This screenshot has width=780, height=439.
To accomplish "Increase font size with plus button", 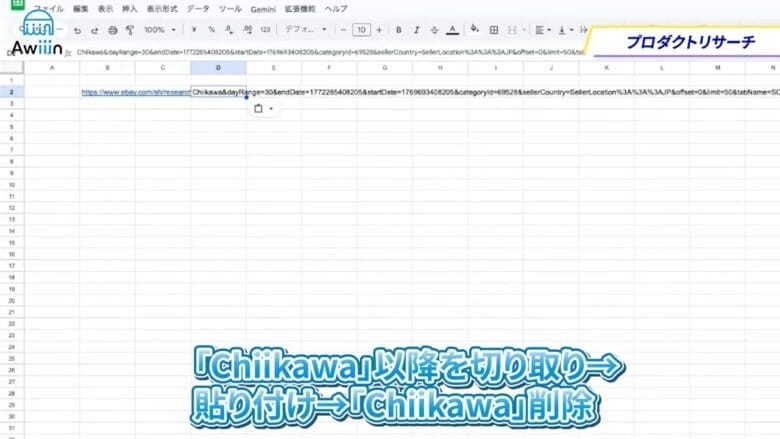I will pos(380,30).
